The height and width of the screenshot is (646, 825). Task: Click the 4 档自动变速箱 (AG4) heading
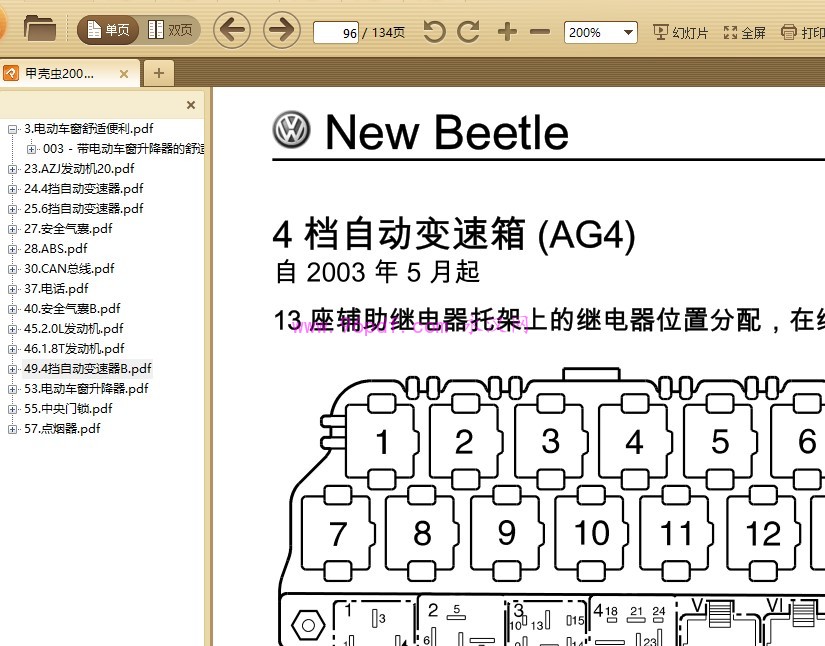click(x=455, y=235)
